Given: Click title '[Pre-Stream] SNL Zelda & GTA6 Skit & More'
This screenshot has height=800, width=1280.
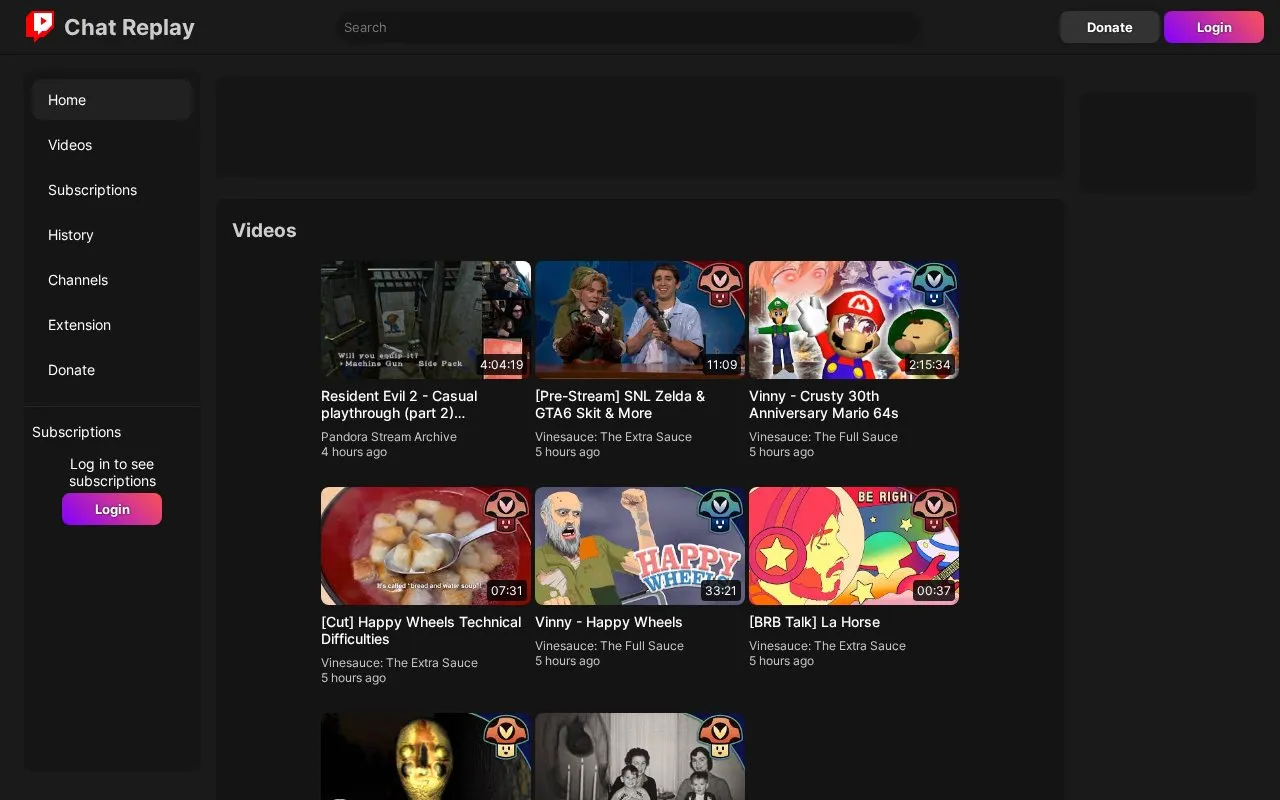Looking at the screenshot, I should (620, 405).
